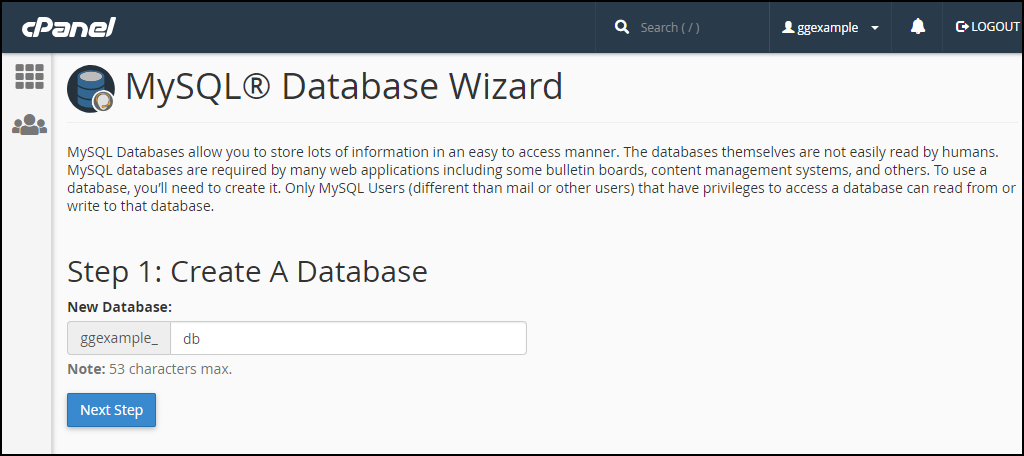The height and width of the screenshot is (456, 1024).
Task: Click the cPanel logo
Action: 69,27
